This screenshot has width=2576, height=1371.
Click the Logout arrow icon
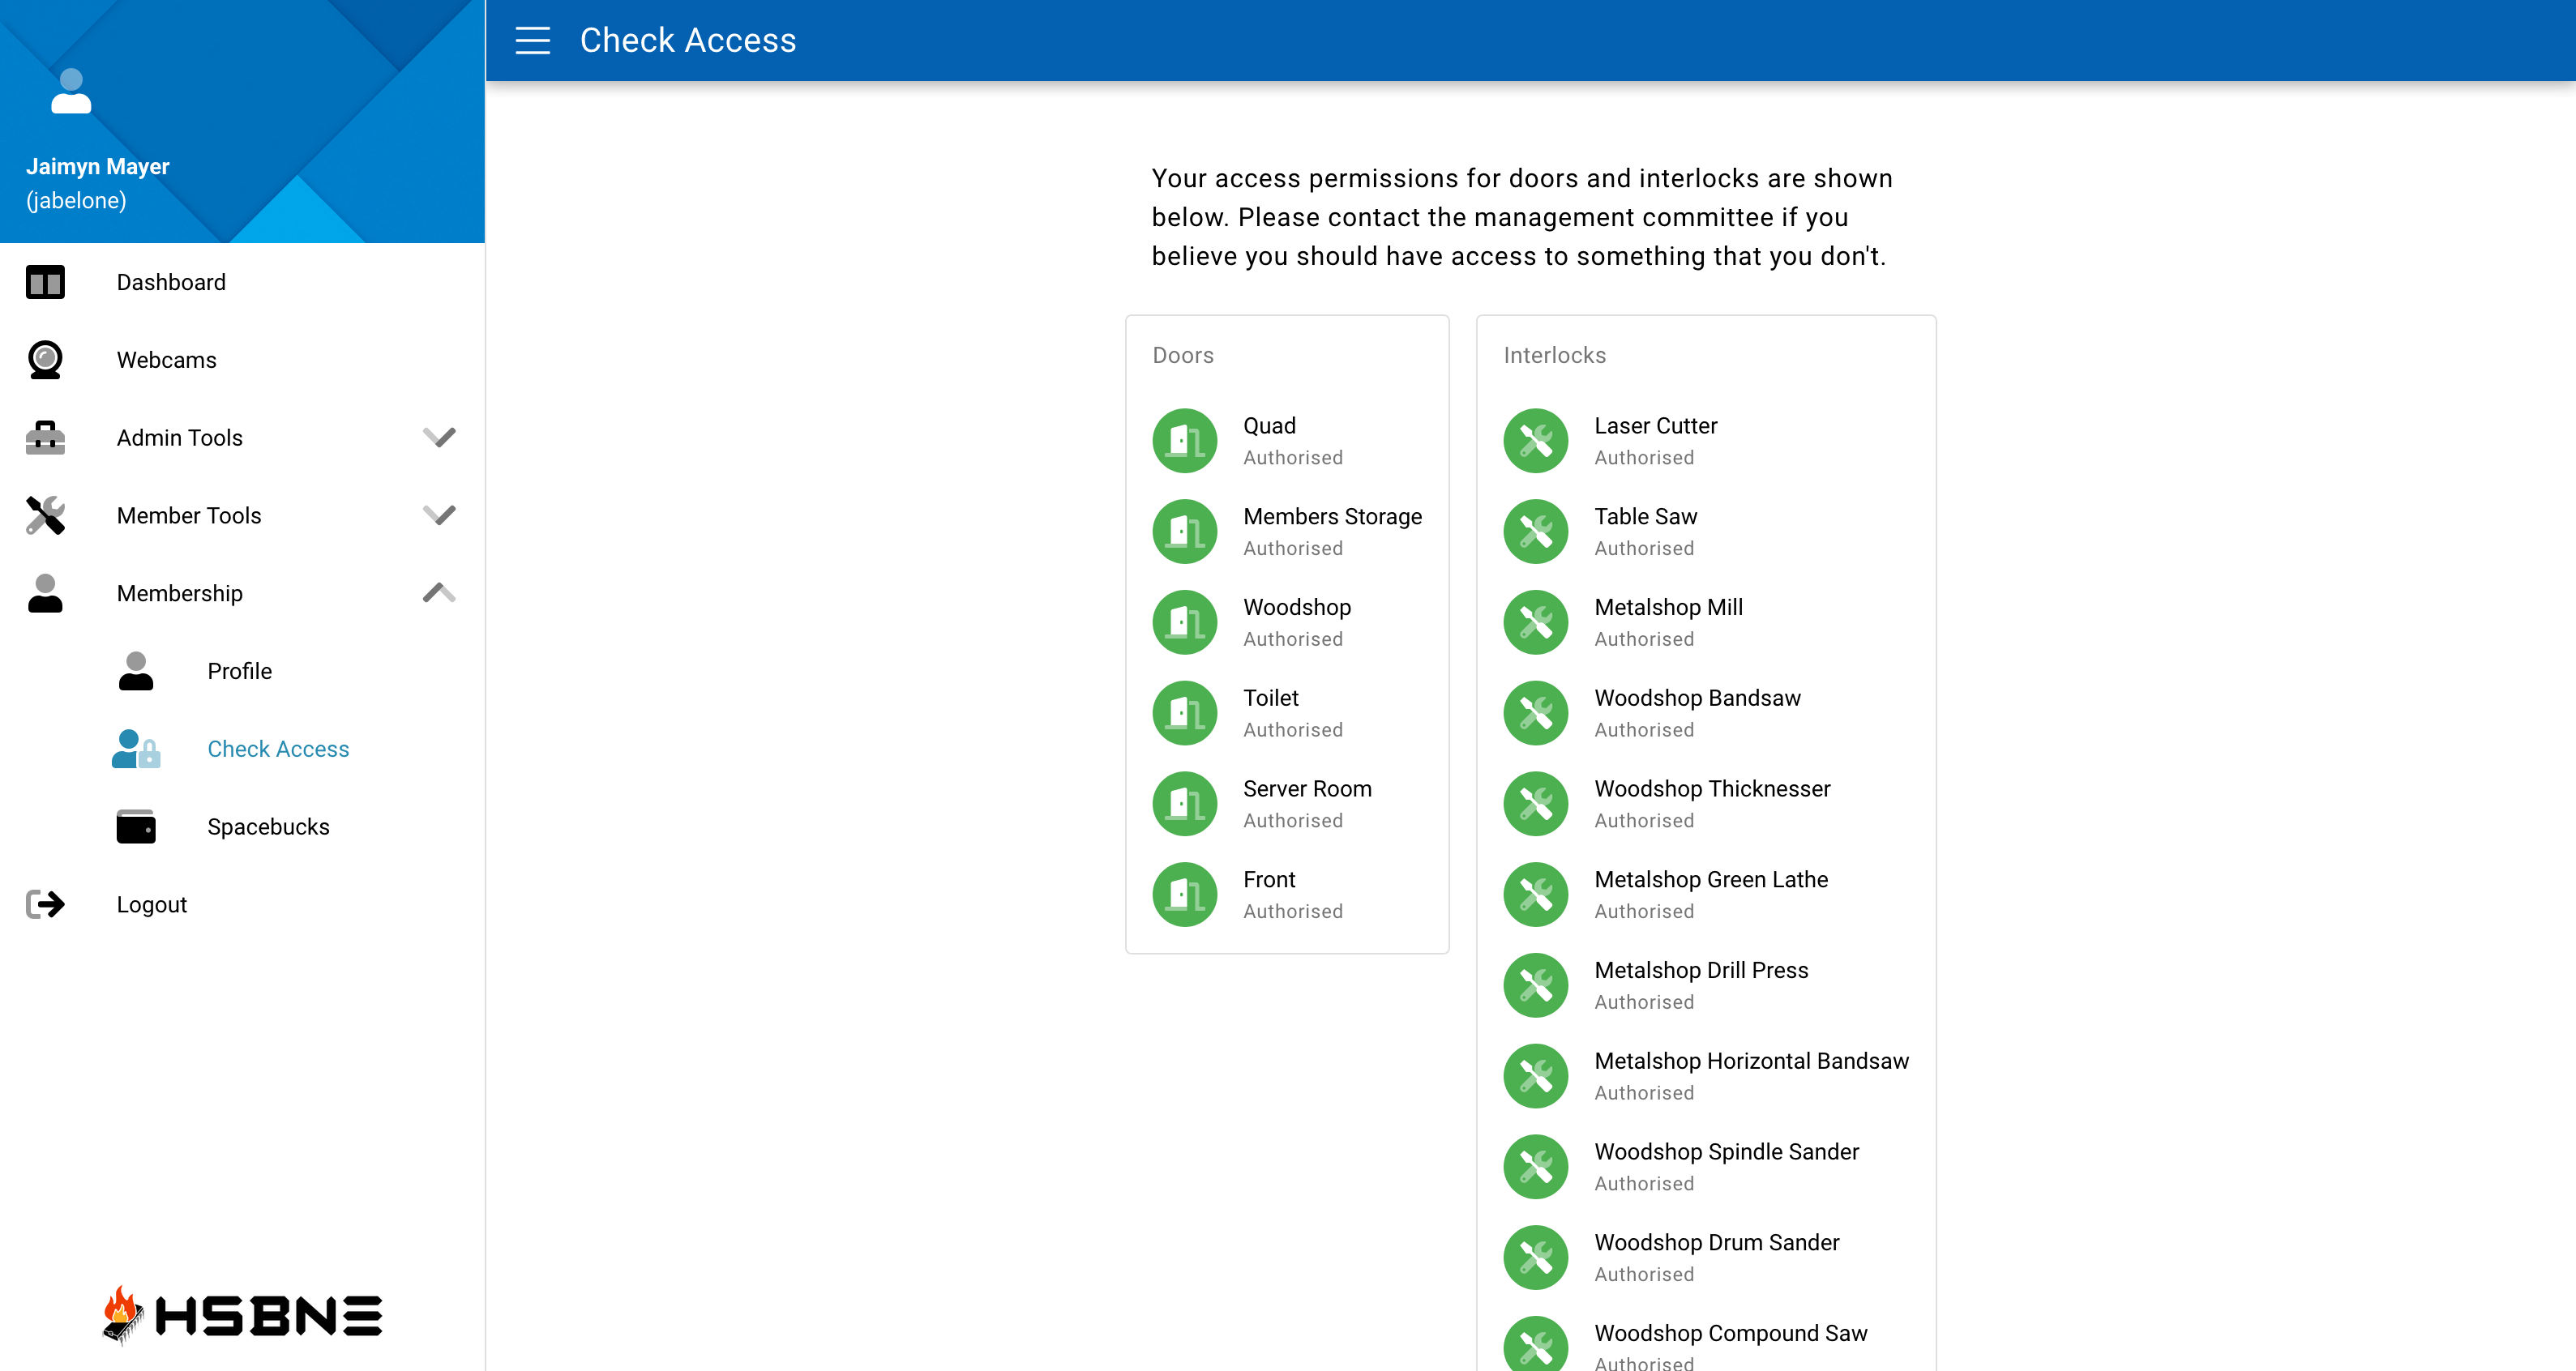tap(45, 904)
